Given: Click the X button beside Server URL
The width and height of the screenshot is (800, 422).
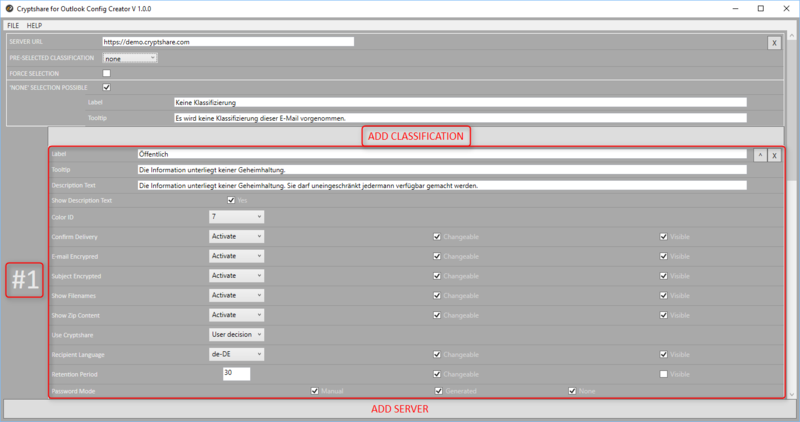Looking at the screenshot, I should [774, 43].
